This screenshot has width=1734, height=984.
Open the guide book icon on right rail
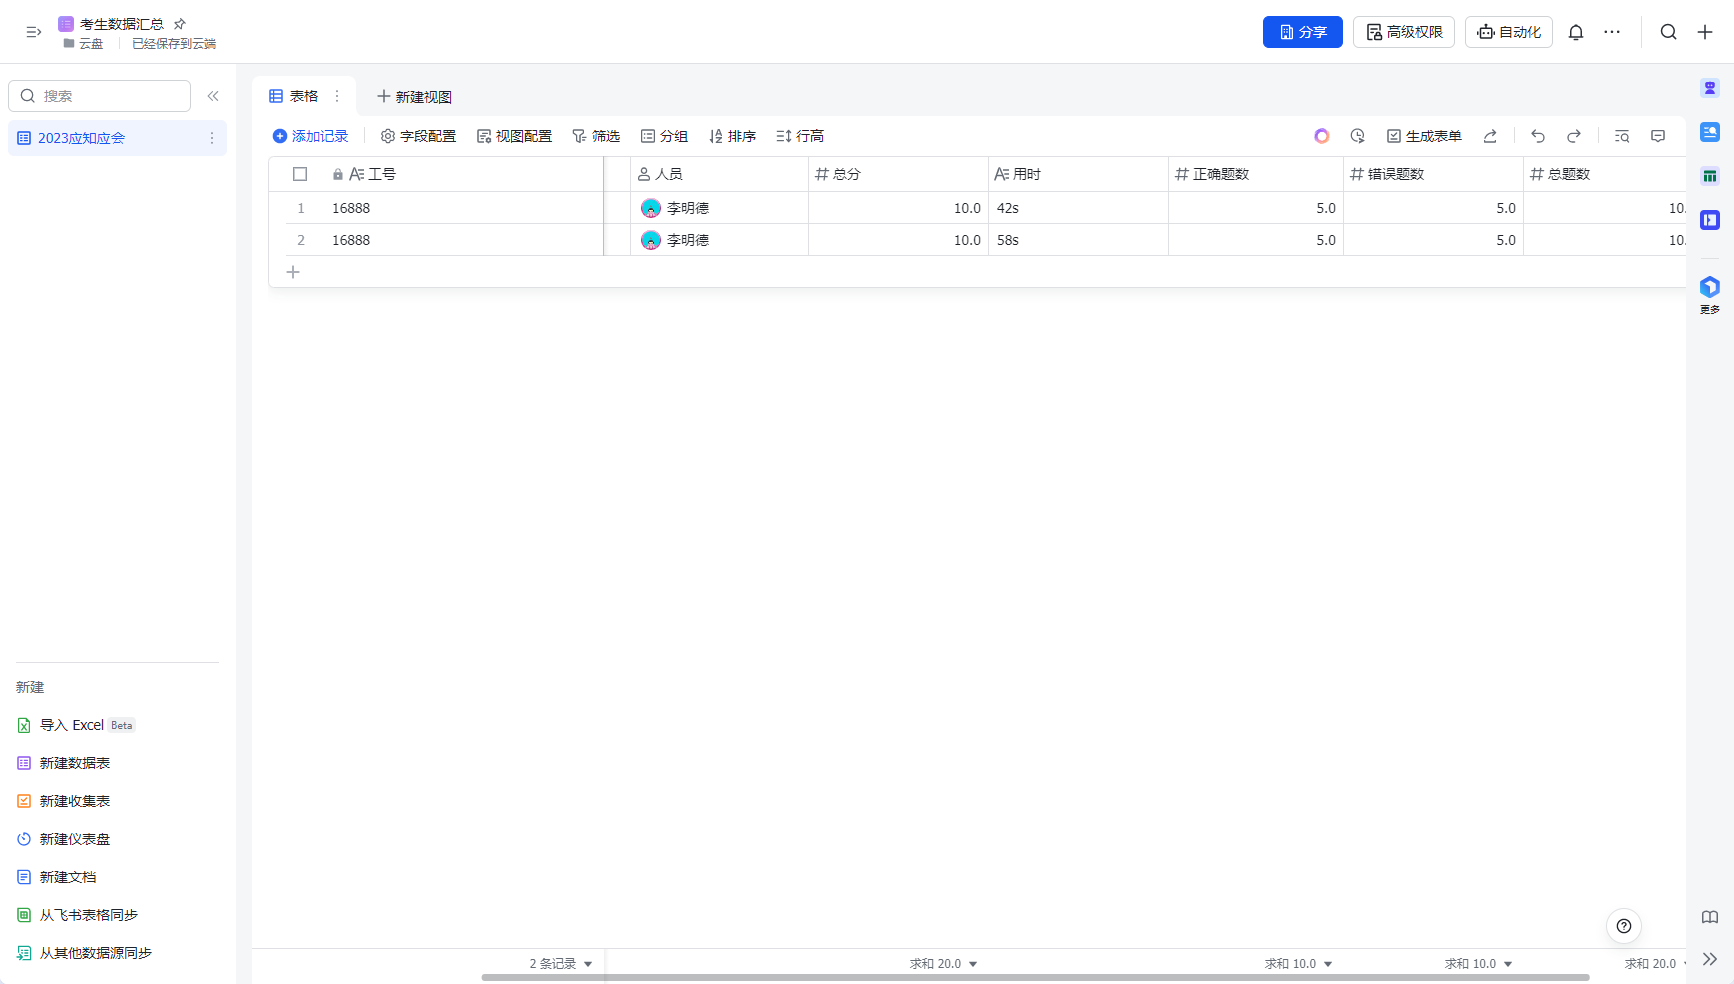click(x=1710, y=917)
